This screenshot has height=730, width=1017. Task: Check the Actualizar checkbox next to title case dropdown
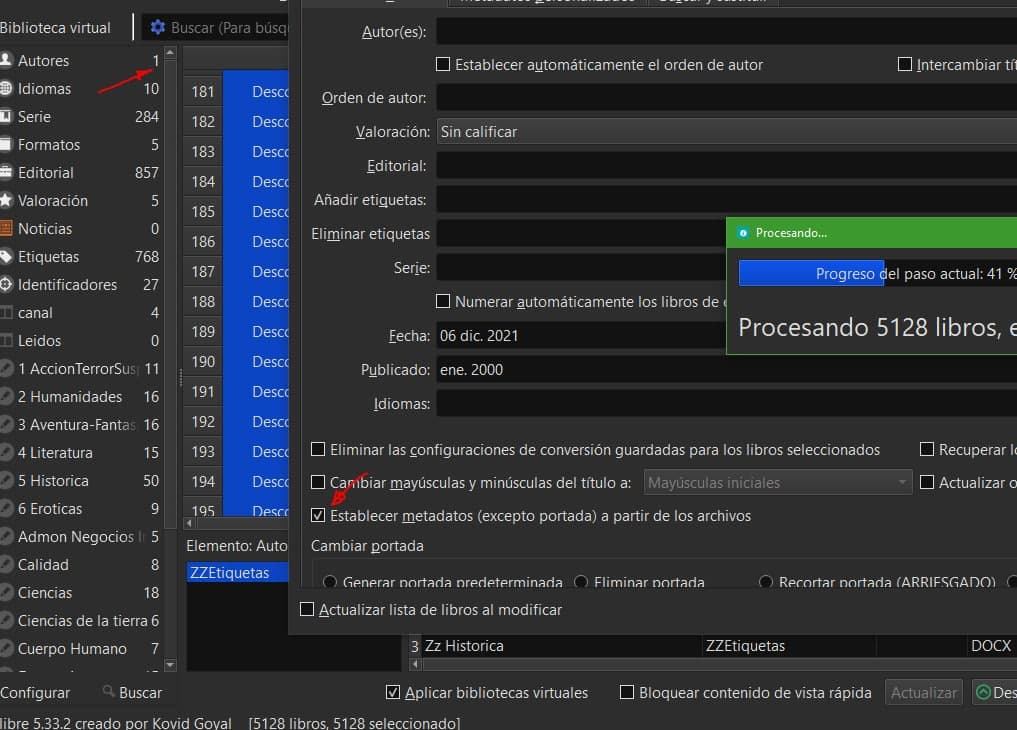(x=927, y=482)
